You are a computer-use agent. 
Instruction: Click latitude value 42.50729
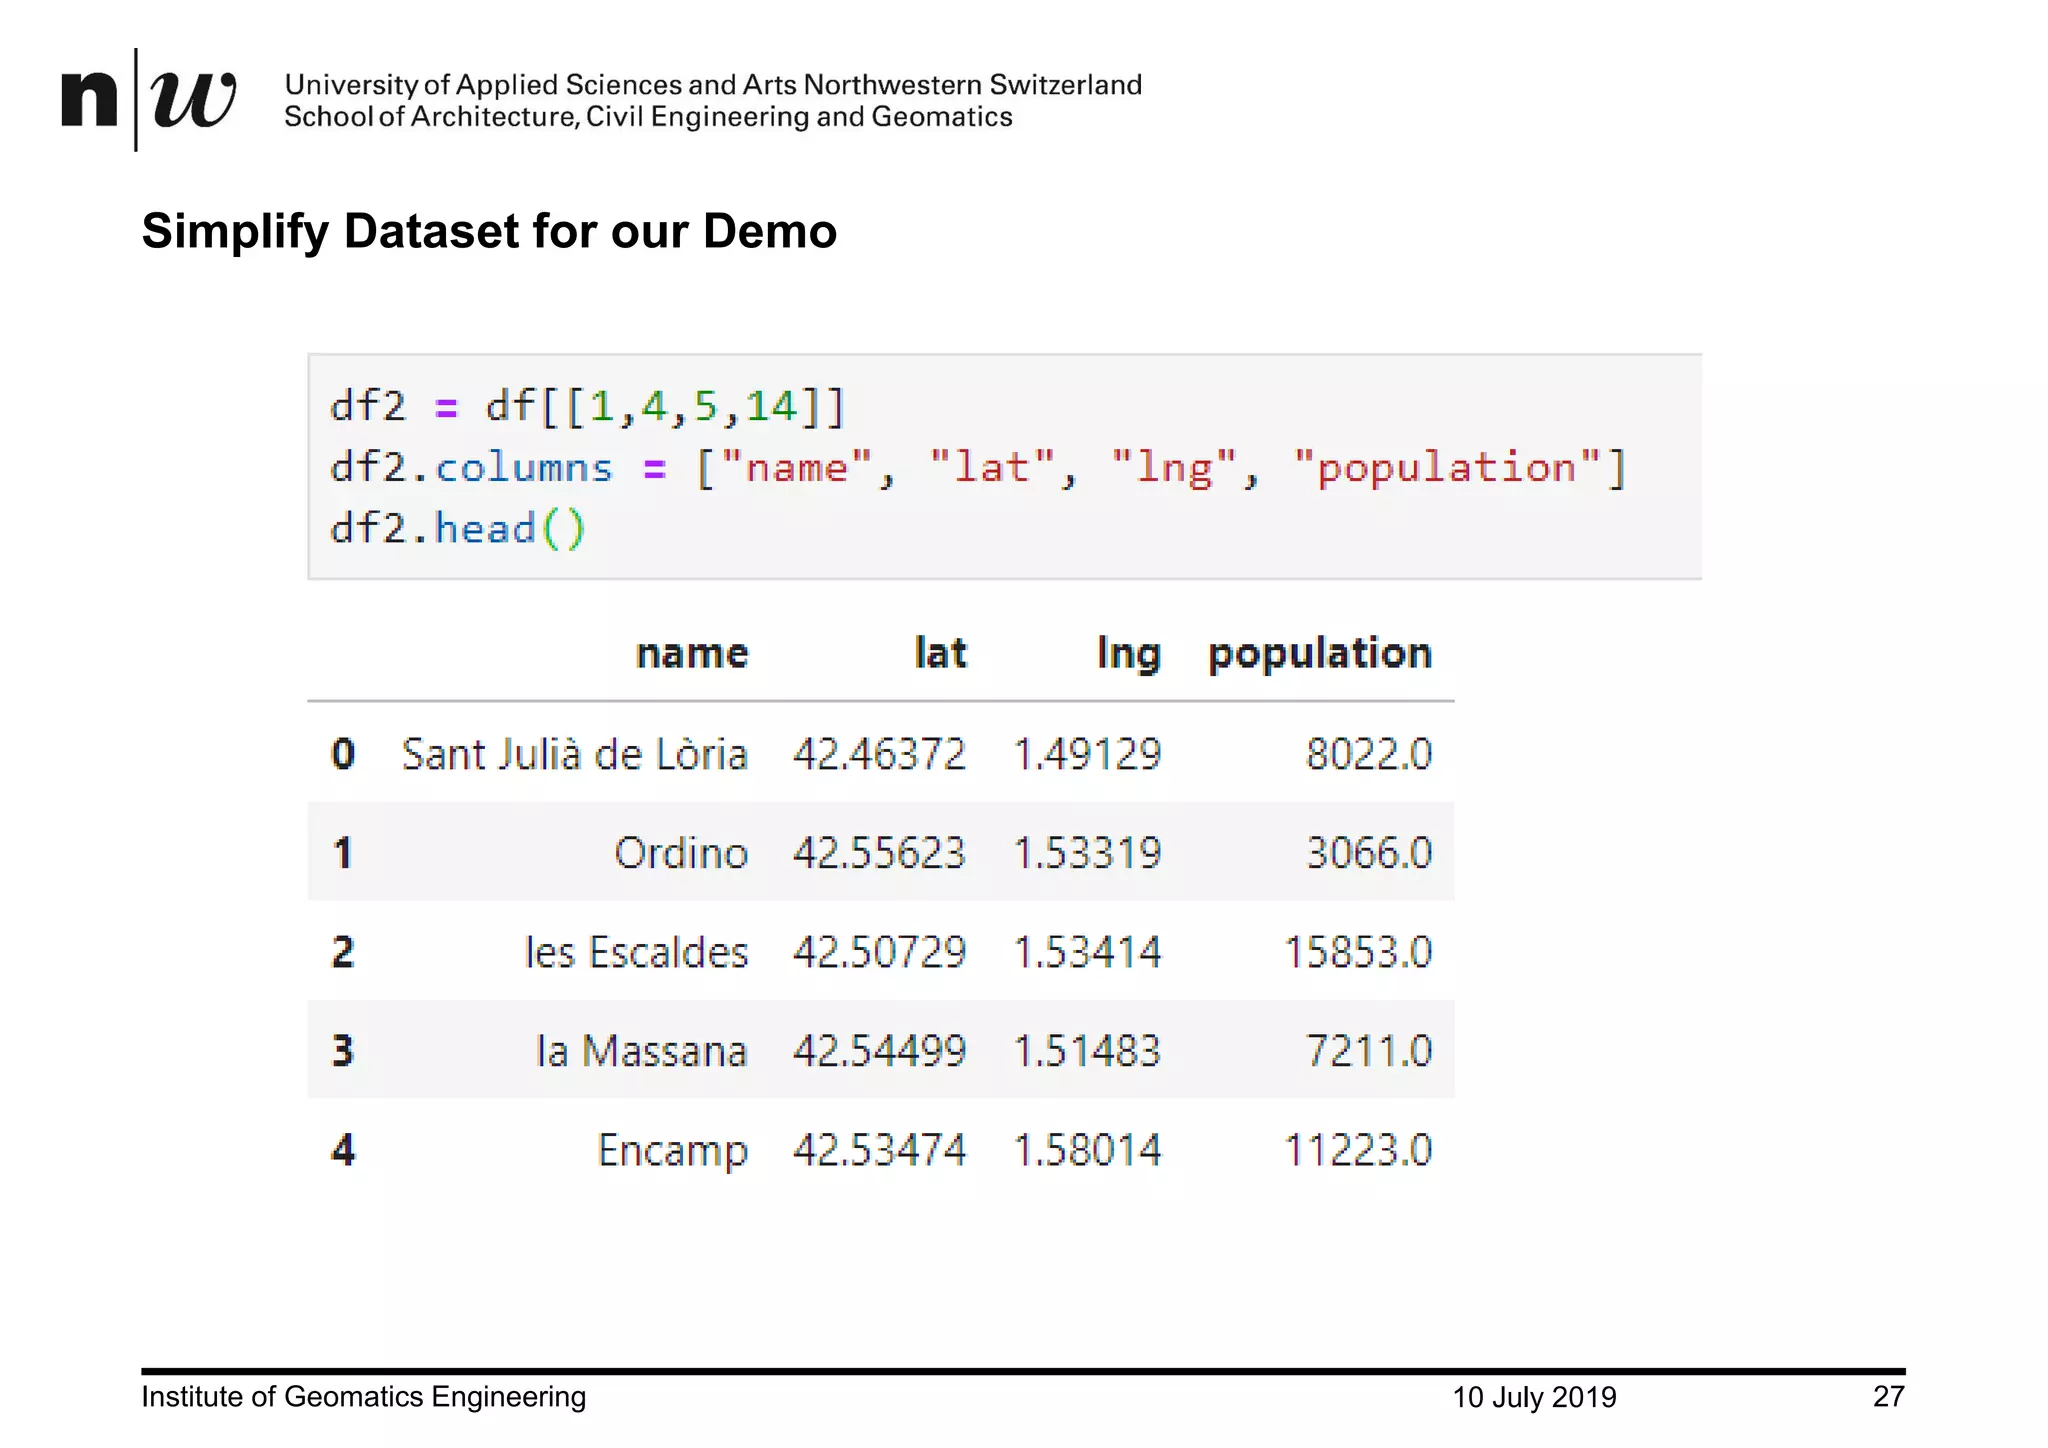pos(880,952)
